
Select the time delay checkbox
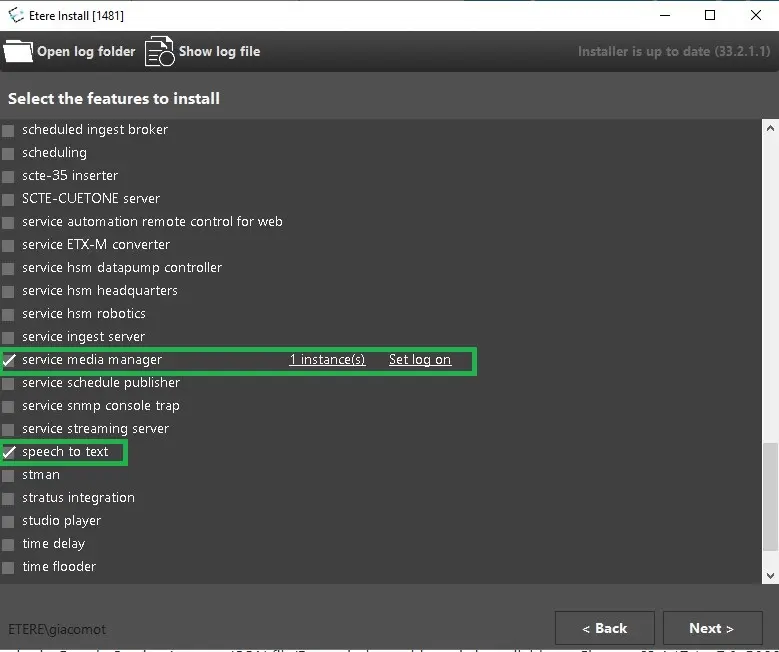coord(9,544)
